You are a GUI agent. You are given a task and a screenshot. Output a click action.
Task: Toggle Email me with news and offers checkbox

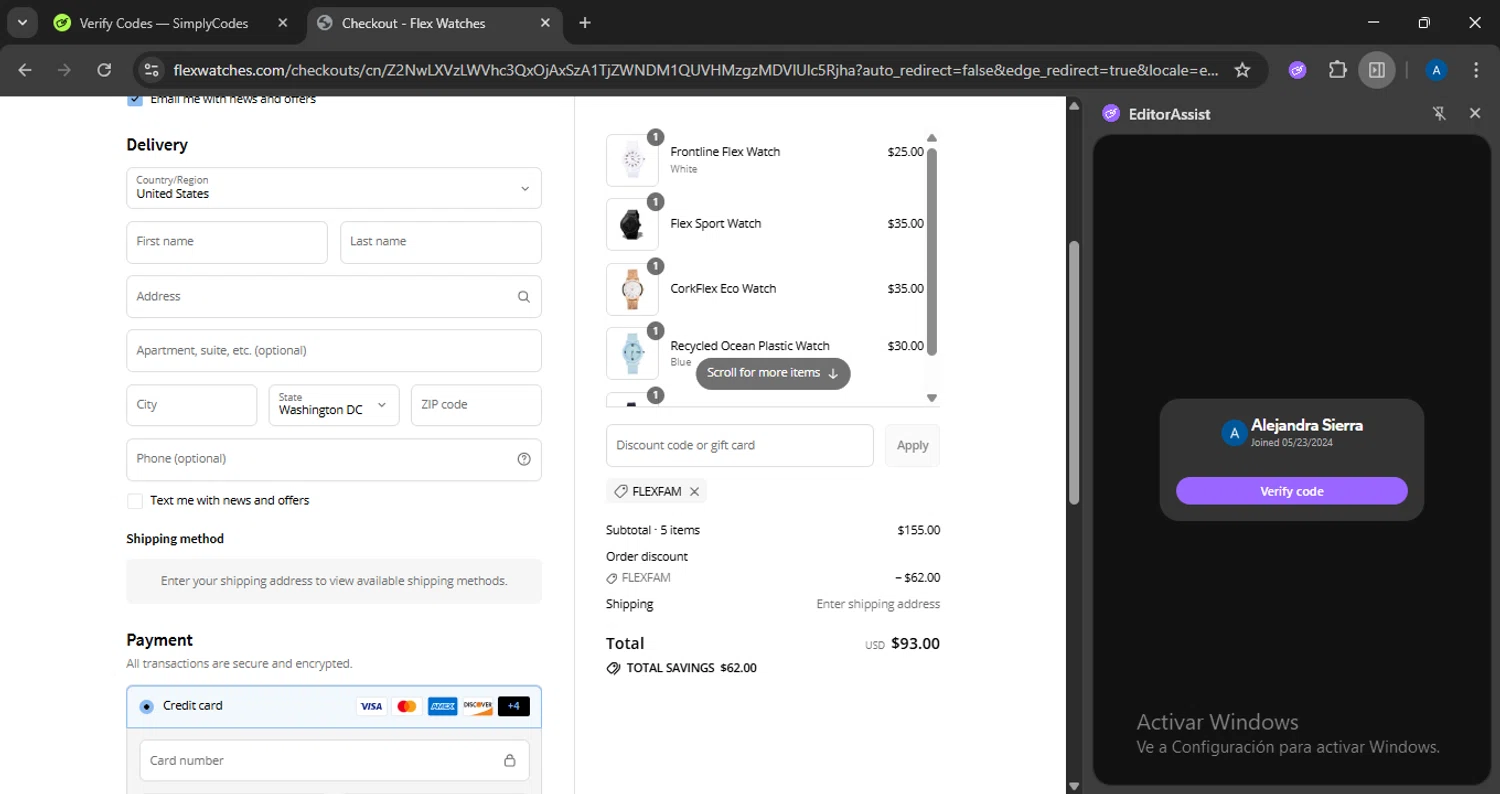(135, 99)
